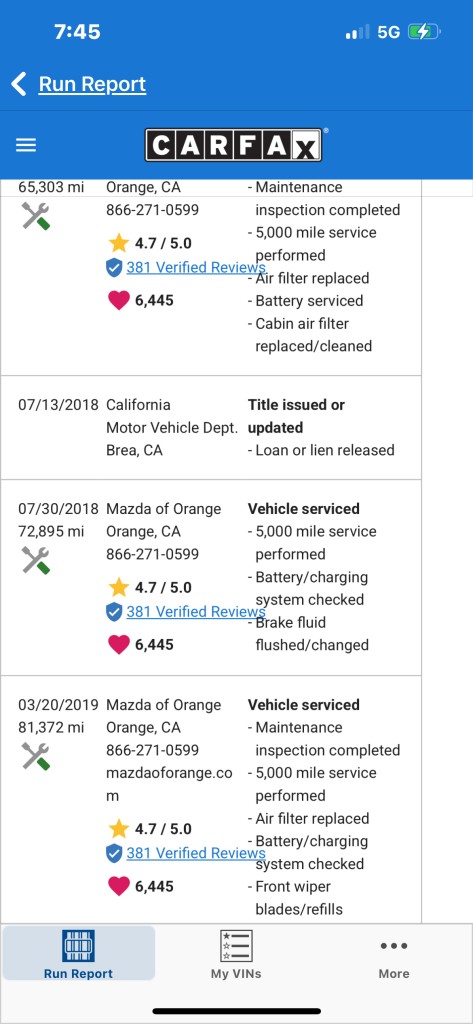Tap verified shield badge in 07/30/2018 entry
Image resolution: width=473 pixels, height=1024 pixels.
(x=114, y=612)
